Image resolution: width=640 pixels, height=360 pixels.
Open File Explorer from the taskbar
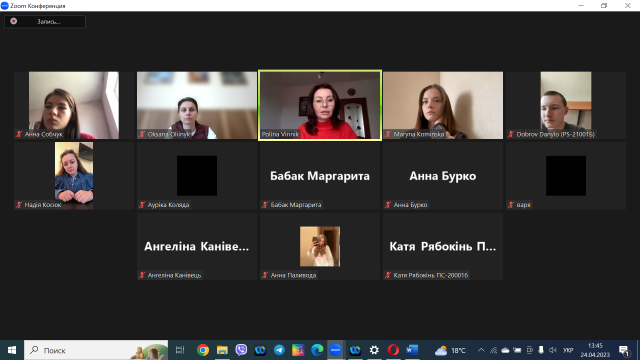[222, 350]
